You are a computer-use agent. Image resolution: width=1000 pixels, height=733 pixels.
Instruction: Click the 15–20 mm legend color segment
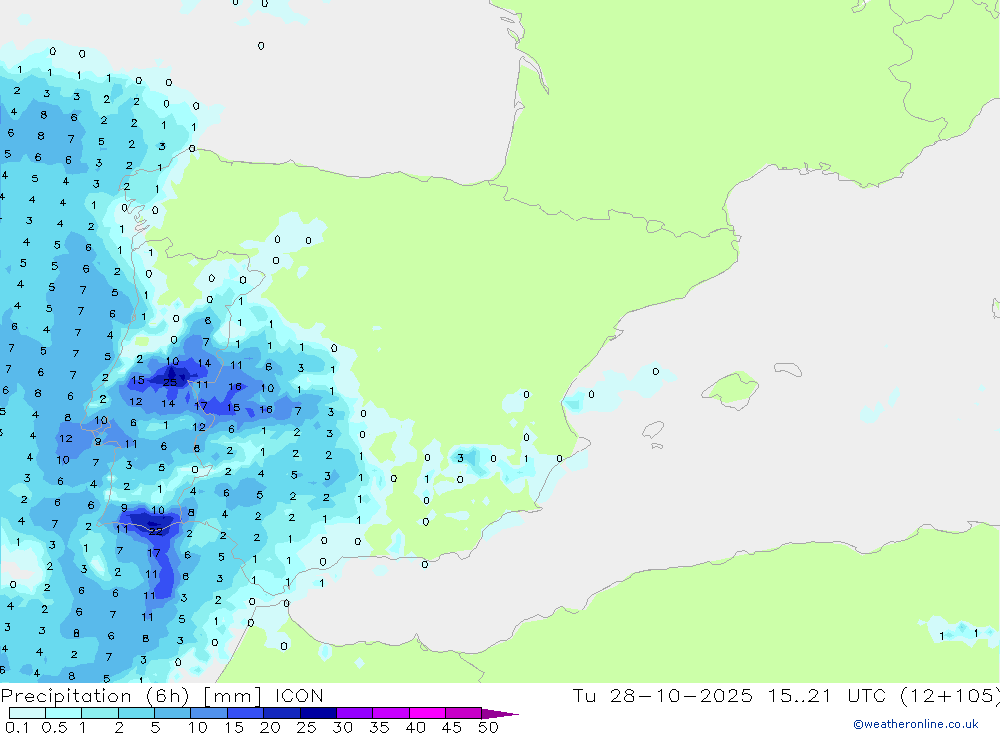246,713
